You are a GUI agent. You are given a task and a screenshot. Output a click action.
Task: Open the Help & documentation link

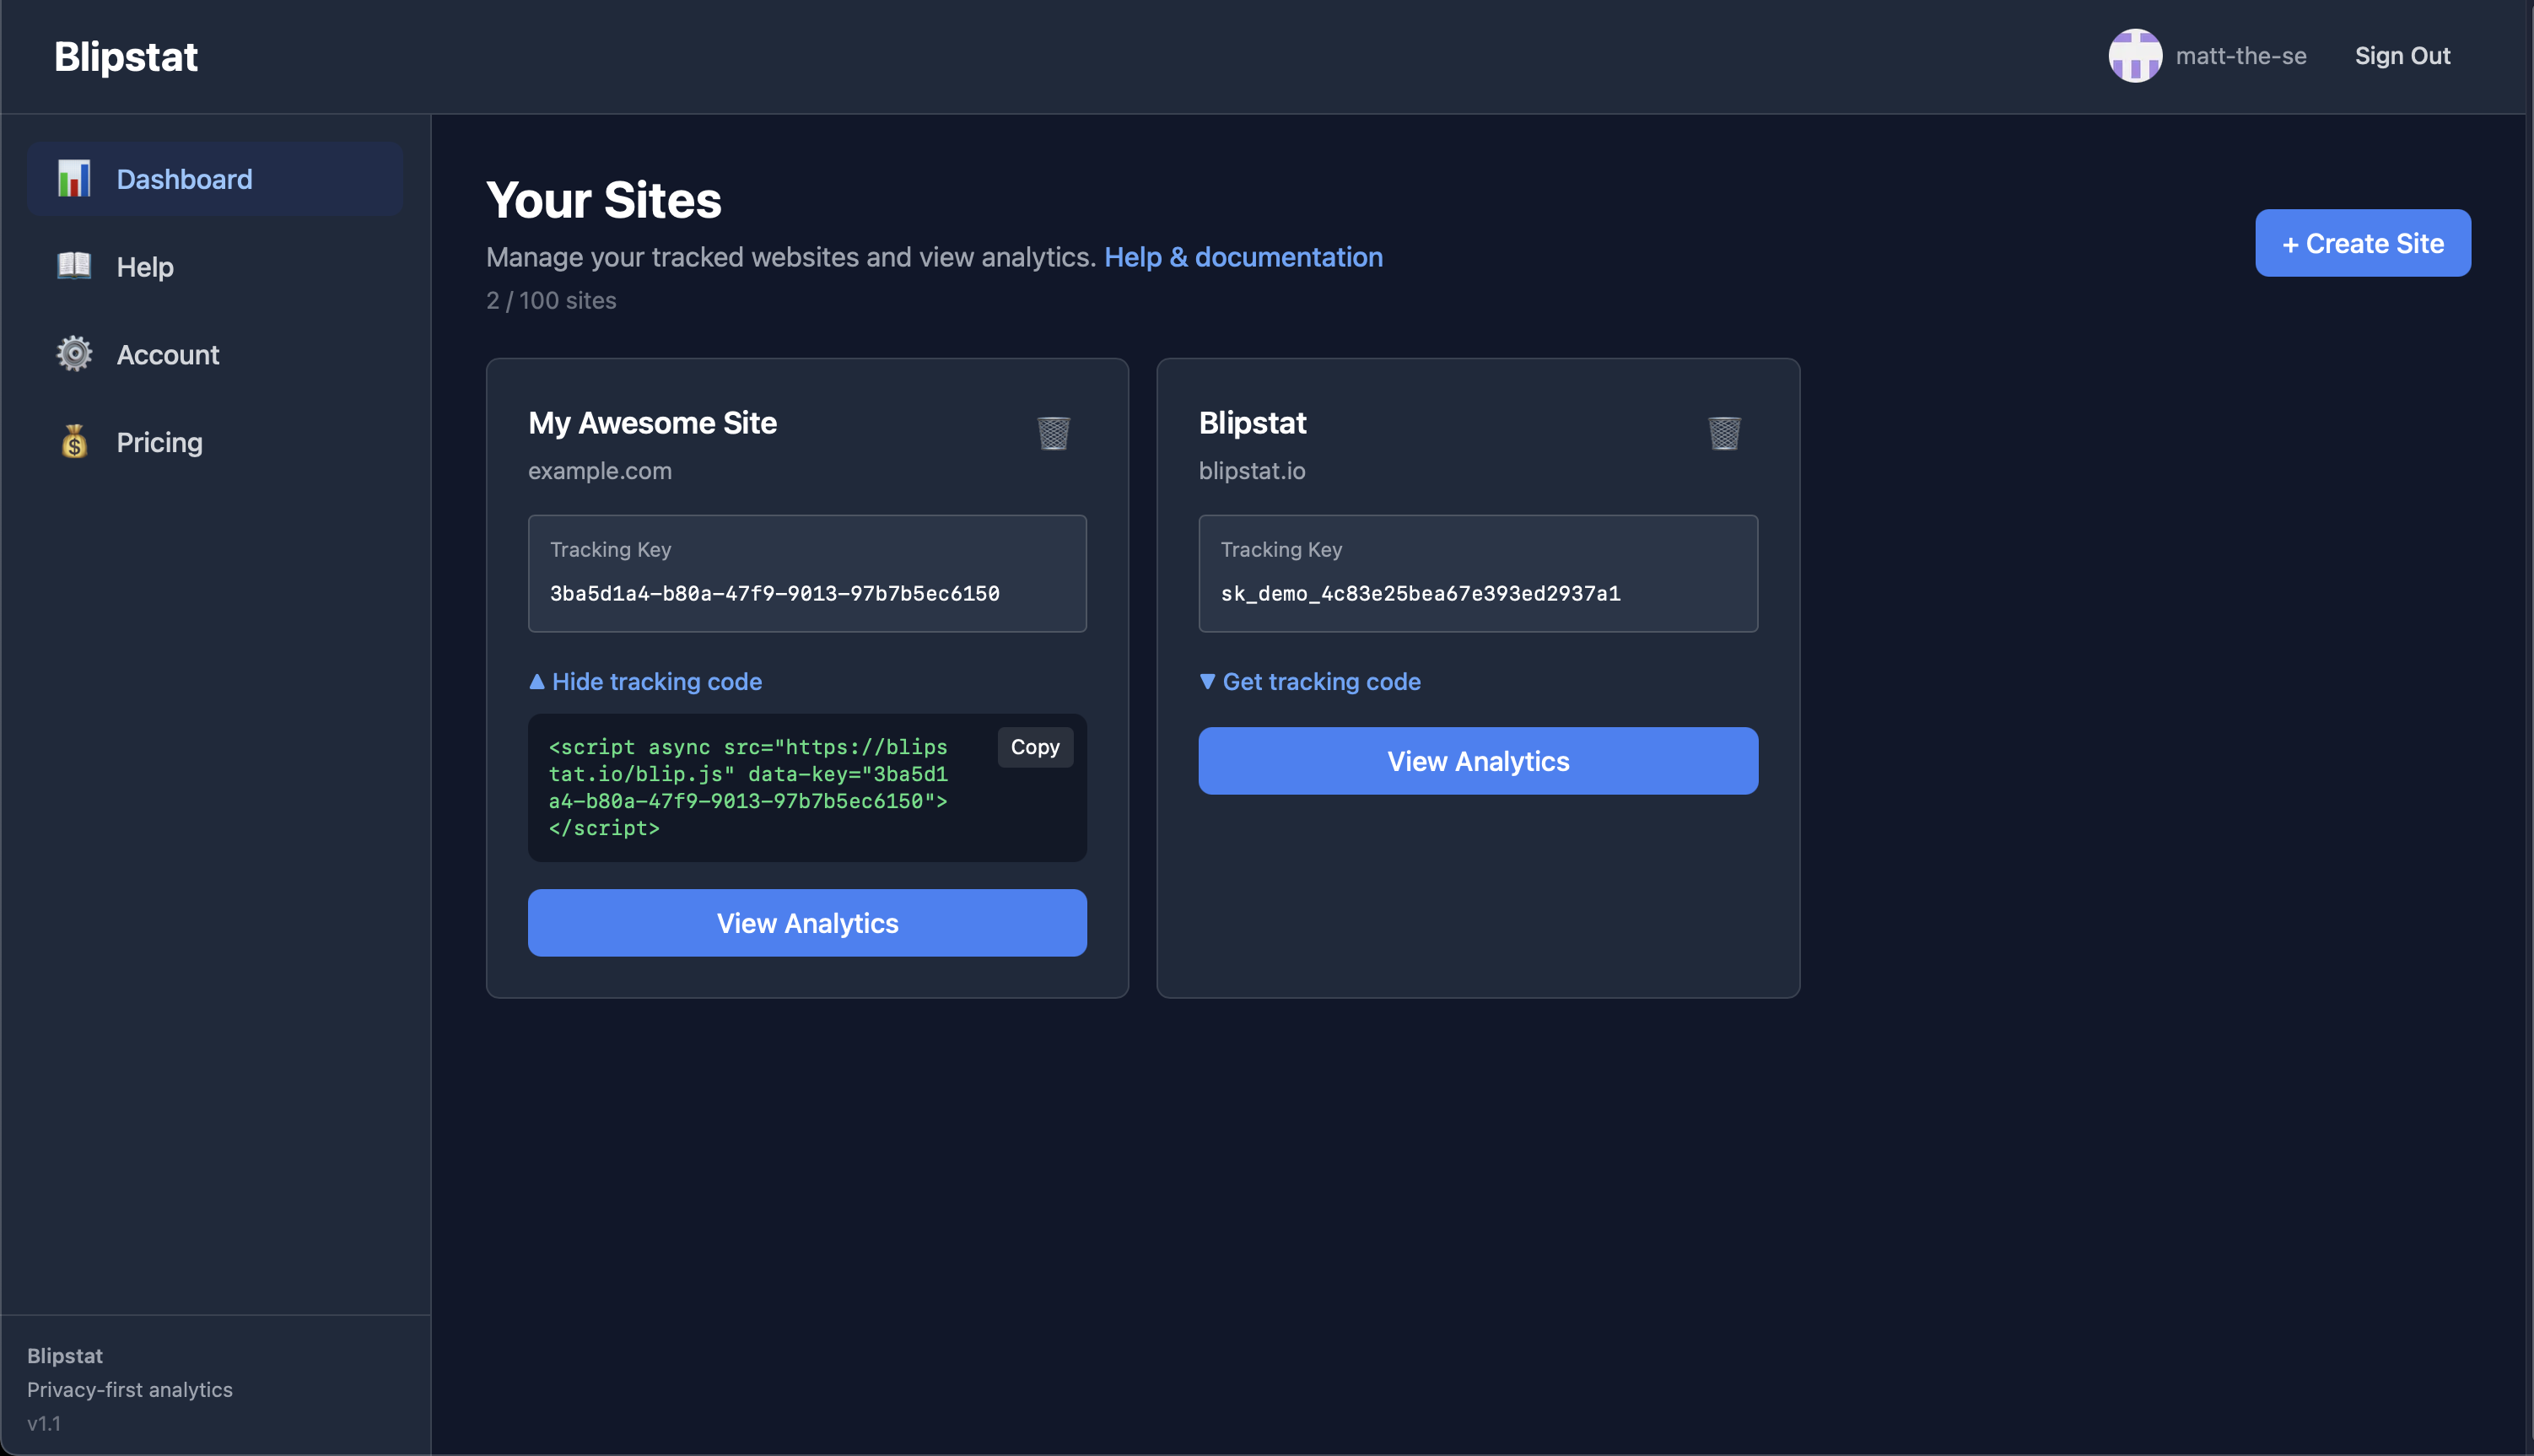(x=1243, y=257)
